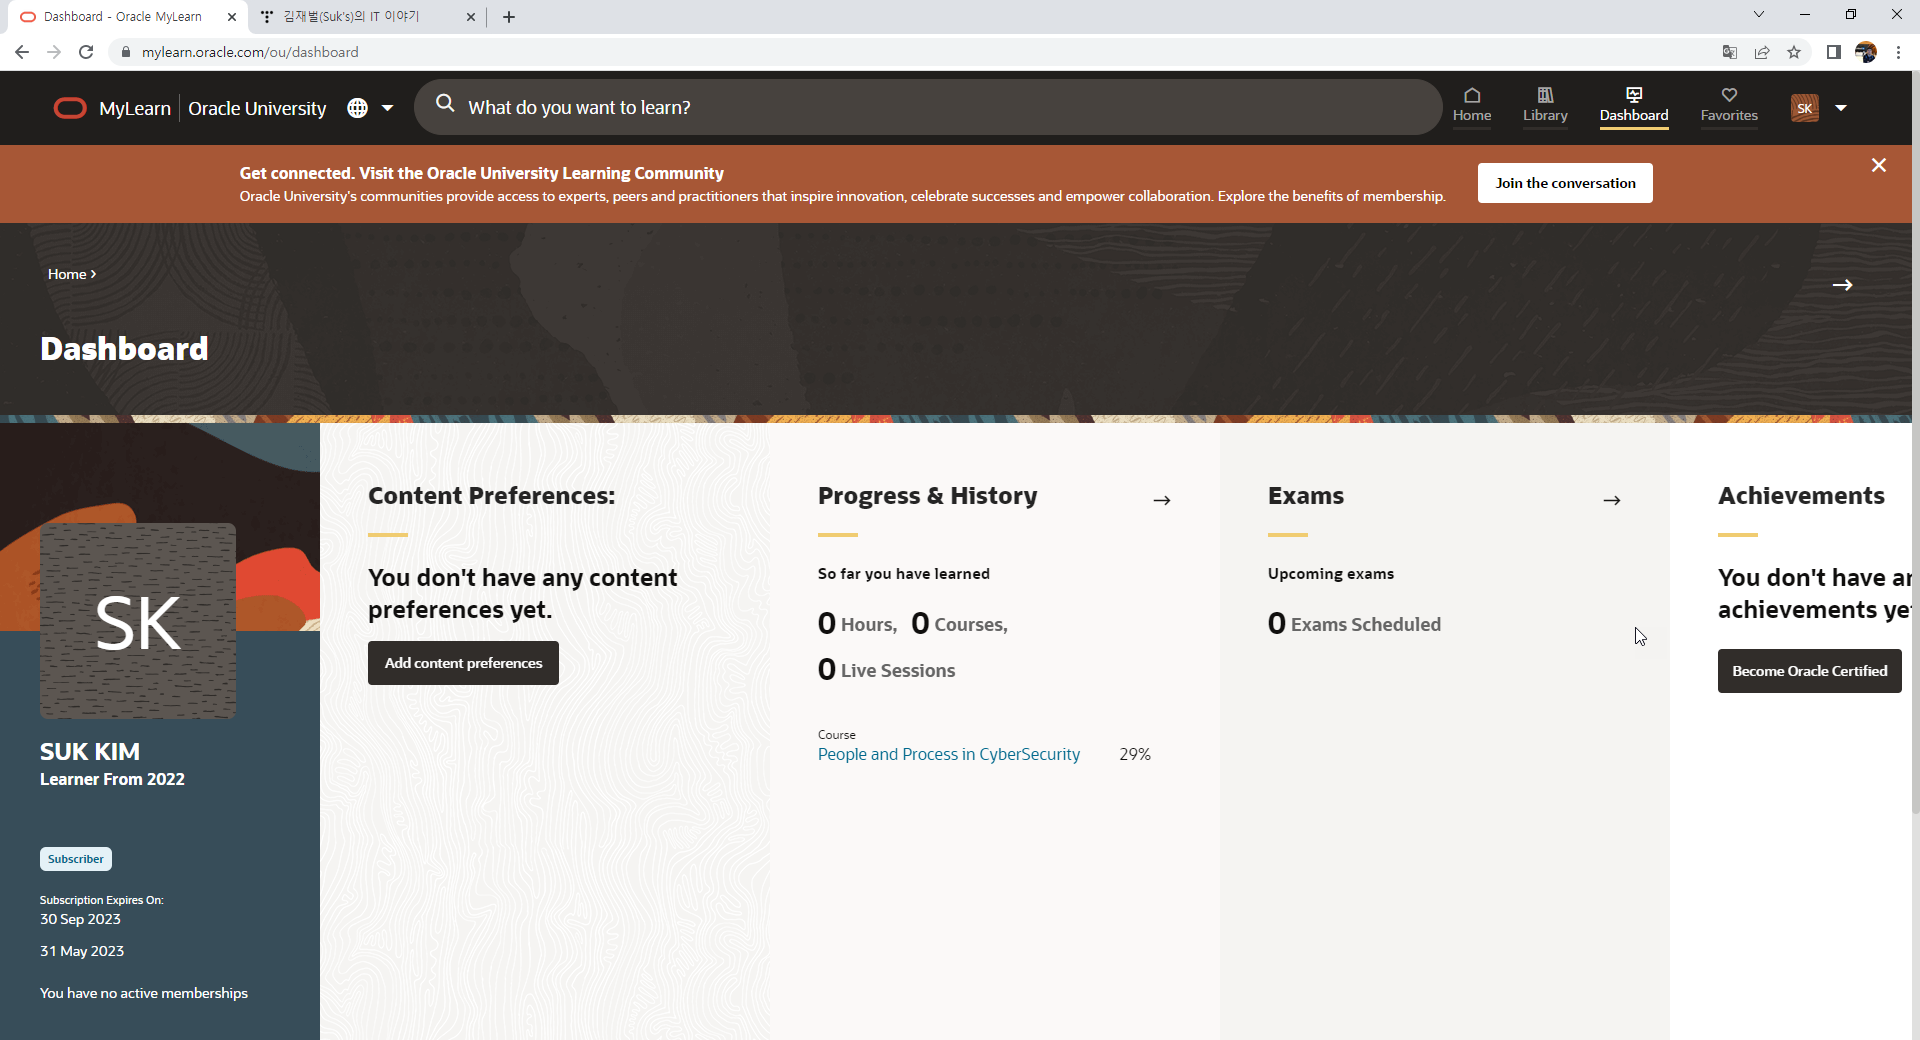Click the browser back arrow
Image resolution: width=1920 pixels, height=1040 pixels.
click(x=22, y=52)
